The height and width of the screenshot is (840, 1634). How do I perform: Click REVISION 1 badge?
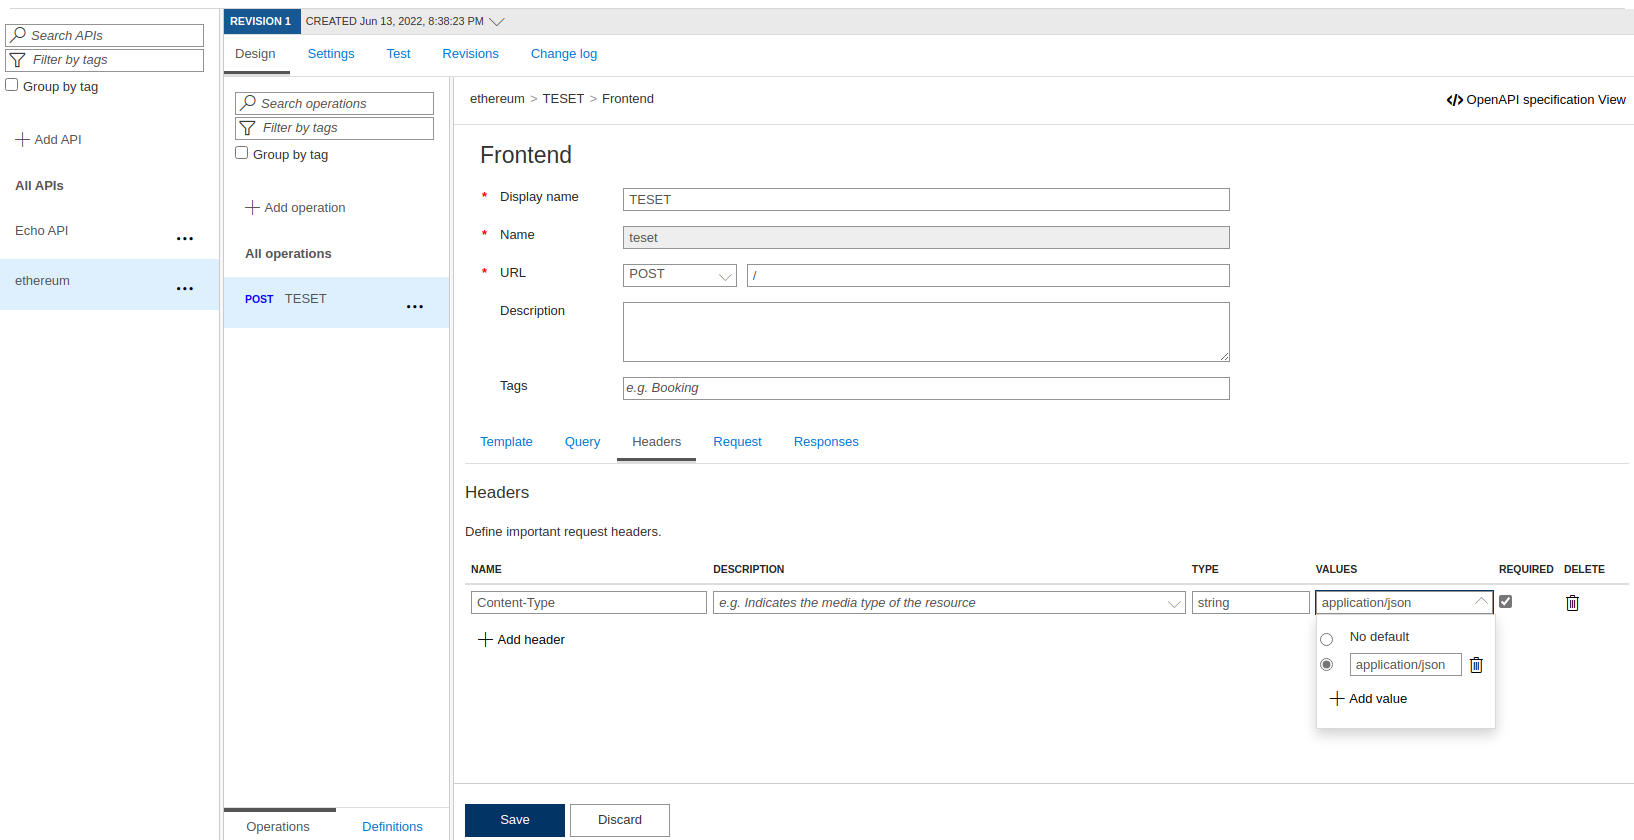click(x=261, y=21)
